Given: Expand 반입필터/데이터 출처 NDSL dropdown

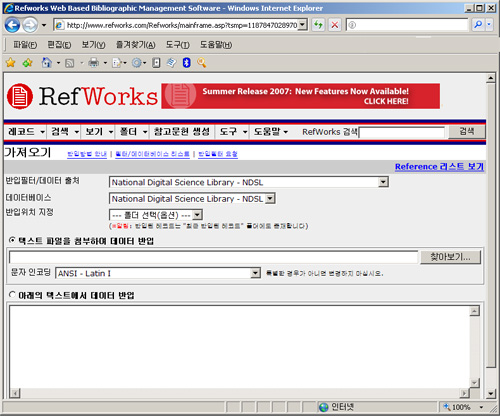Looking at the screenshot, I should point(383,182).
